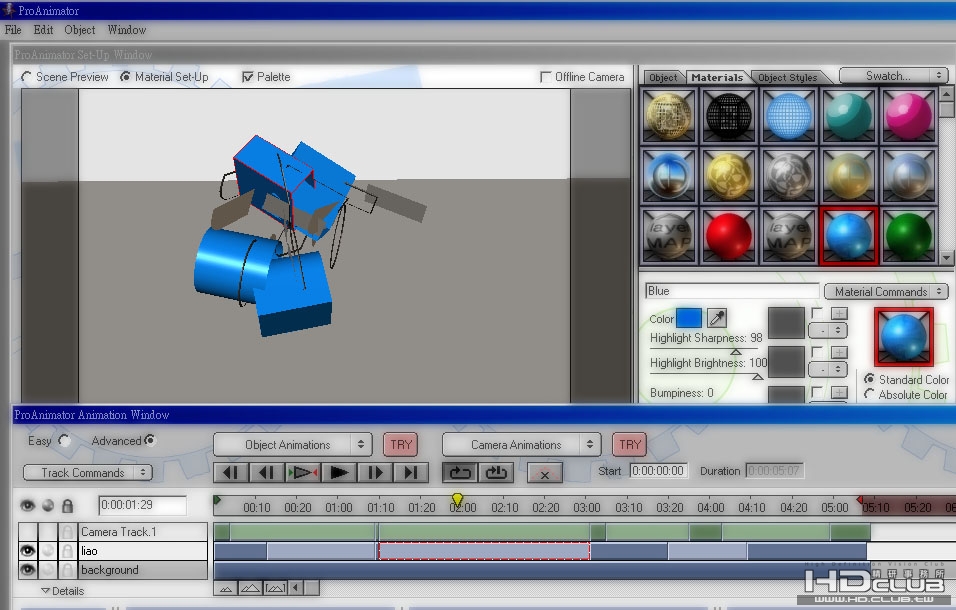
Task: Play the selected range preview button
Action: [x=302, y=472]
